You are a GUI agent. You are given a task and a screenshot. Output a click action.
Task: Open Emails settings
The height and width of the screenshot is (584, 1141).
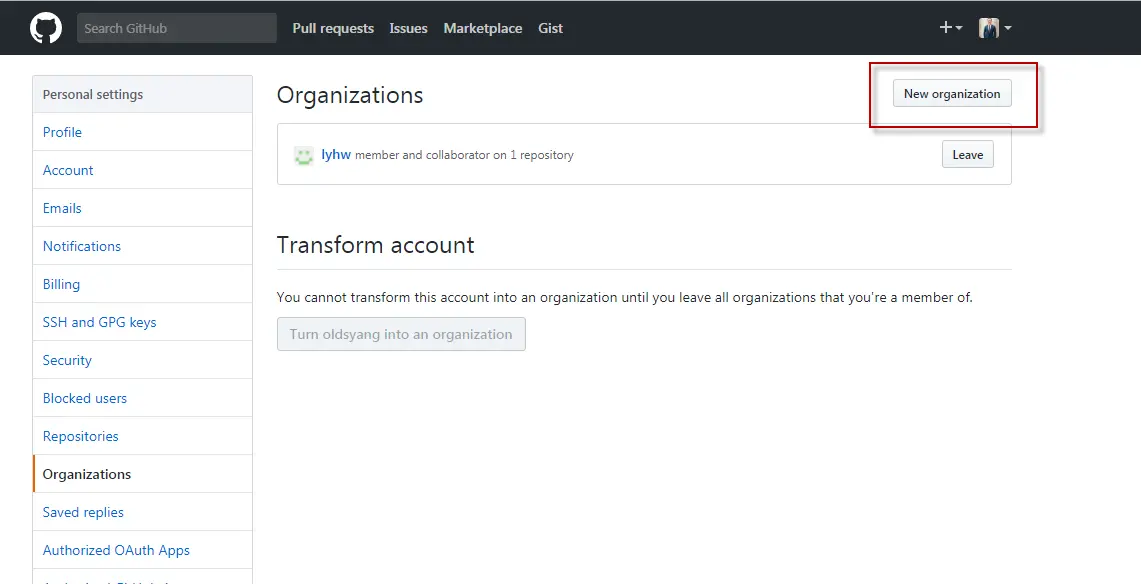click(143, 208)
